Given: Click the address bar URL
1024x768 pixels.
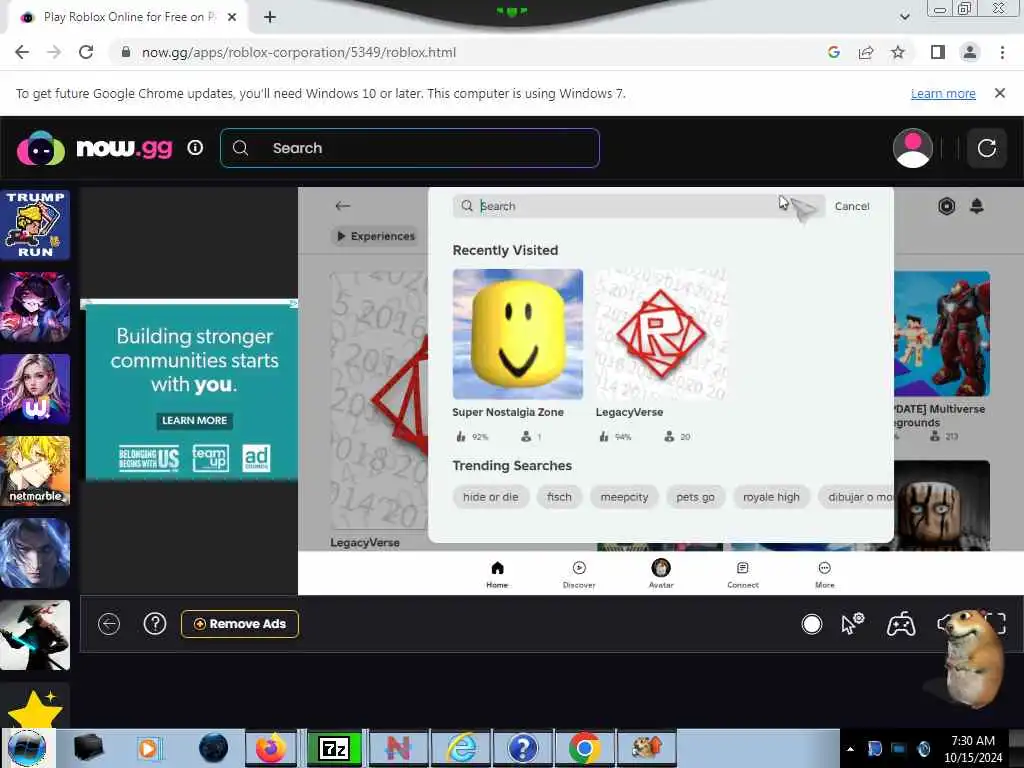Looking at the screenshot, I should [x=298, y=52].
